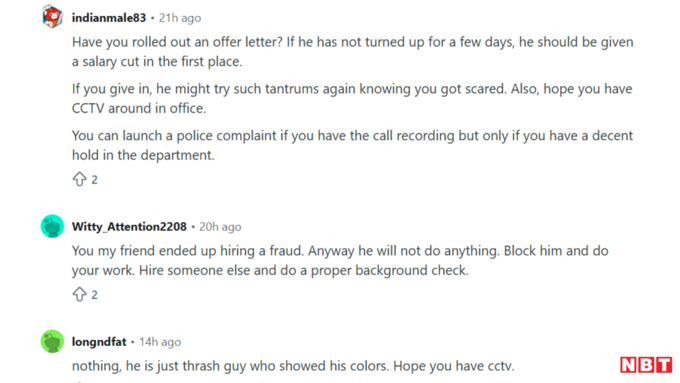Click the red T tile of NBT watermark
The width and height of the screenshot is (680, 383).
[664, 365]
